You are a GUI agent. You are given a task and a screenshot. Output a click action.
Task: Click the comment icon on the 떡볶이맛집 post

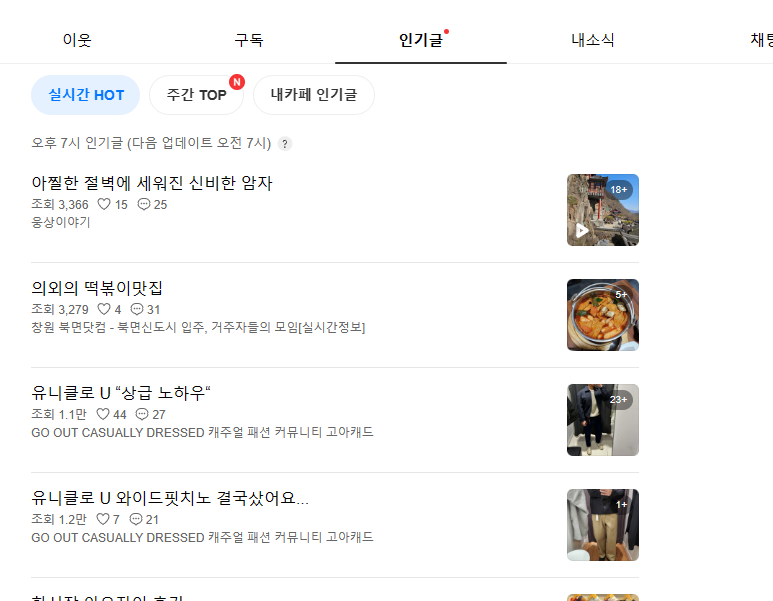137,309
